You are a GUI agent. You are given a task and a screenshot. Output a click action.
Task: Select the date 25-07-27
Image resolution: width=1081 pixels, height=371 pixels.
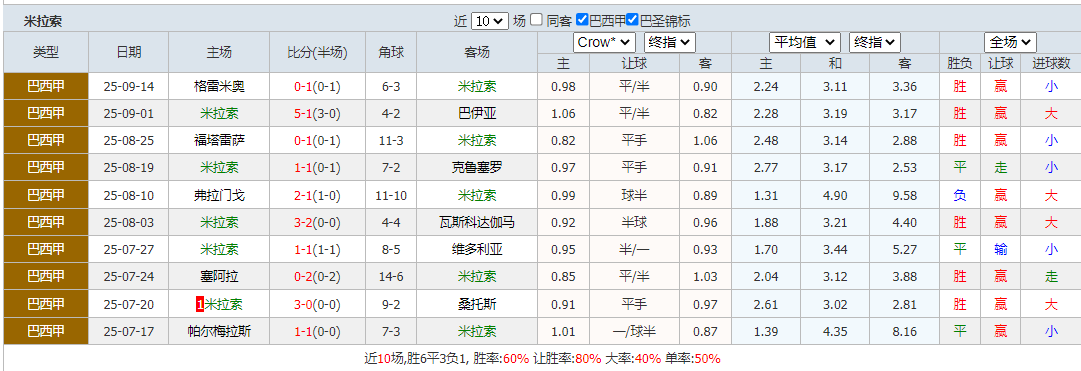pyautogui.click(x=129, y=250)
